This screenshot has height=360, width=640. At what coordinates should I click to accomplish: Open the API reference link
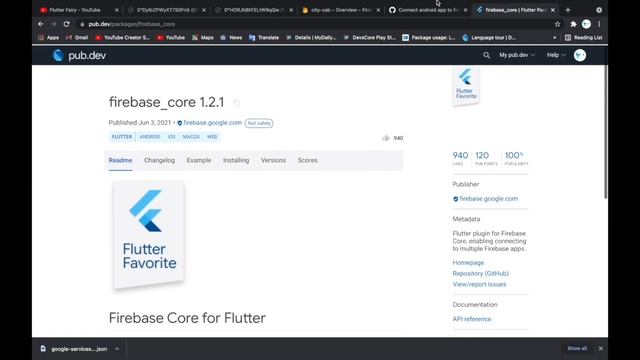[x=471, y=319]
